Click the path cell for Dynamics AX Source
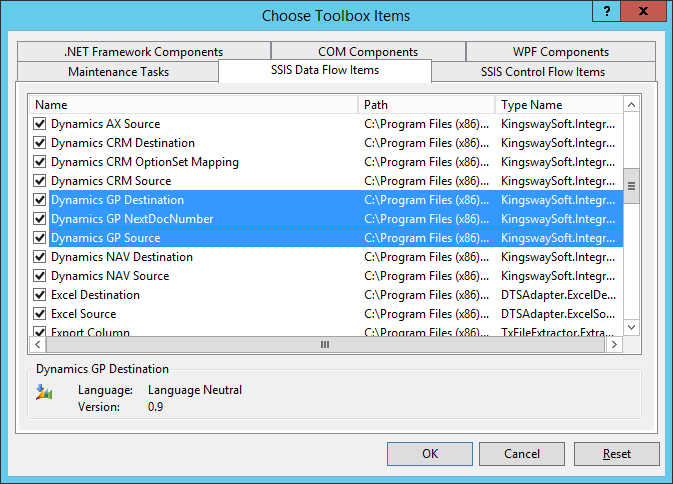 [x=427, y=124]
